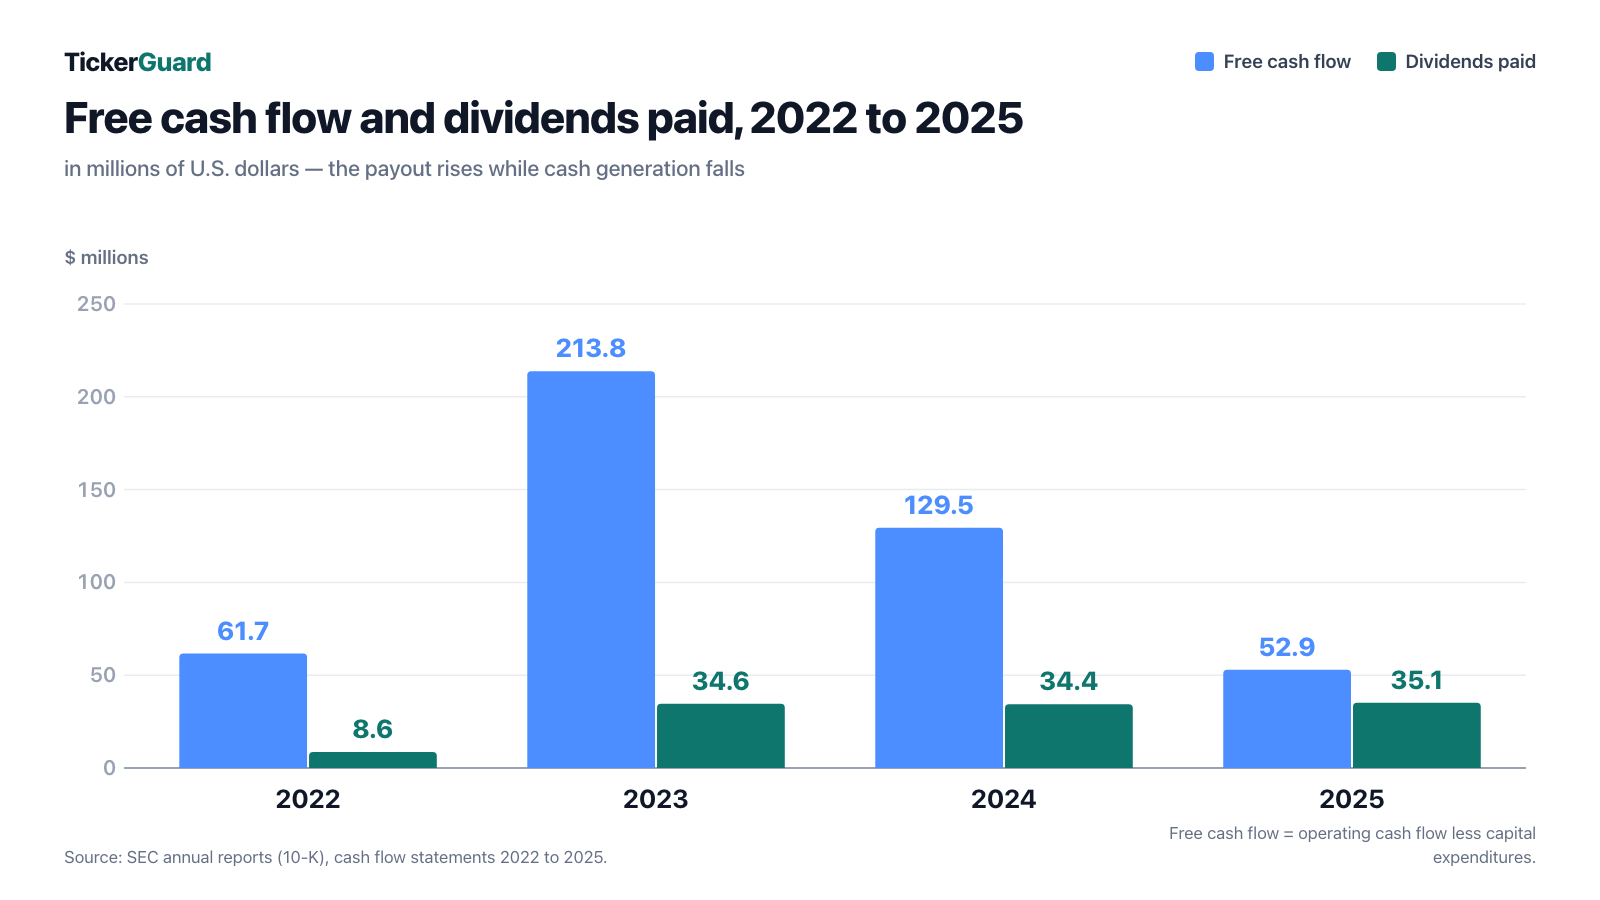
Task: Click the 2024 x-axis label
Action: (1004, 799)
